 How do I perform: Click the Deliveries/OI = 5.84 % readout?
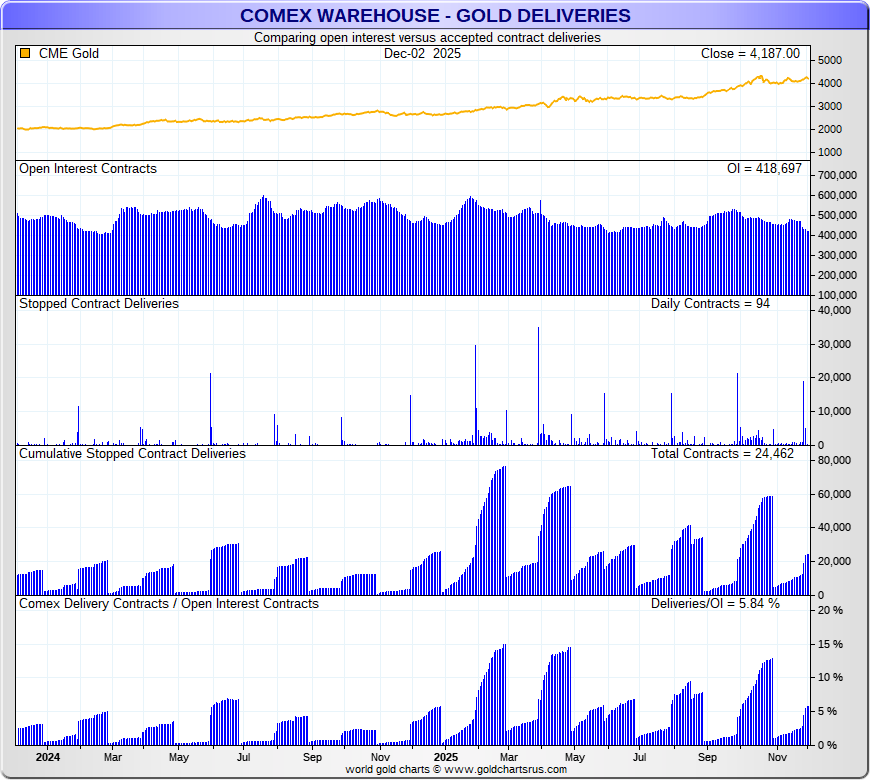[715, 603]
